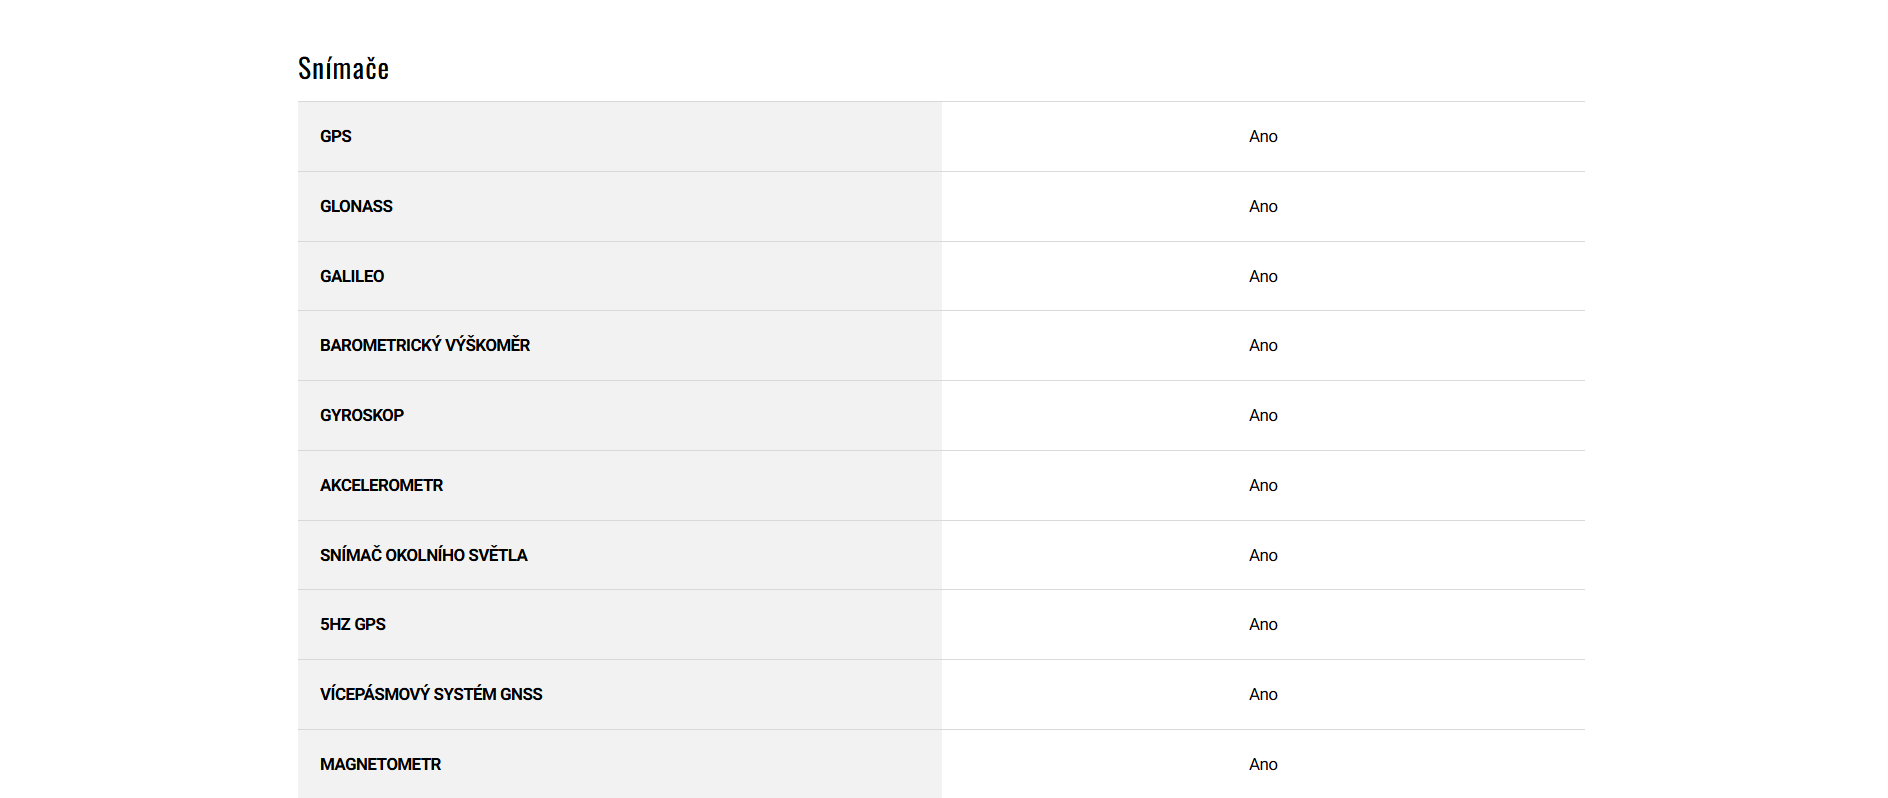Image resolution: width=1888 pixels, height=798 pixels.
Task: Select the Barometrický výškoměr label
Action: [425, 345]
